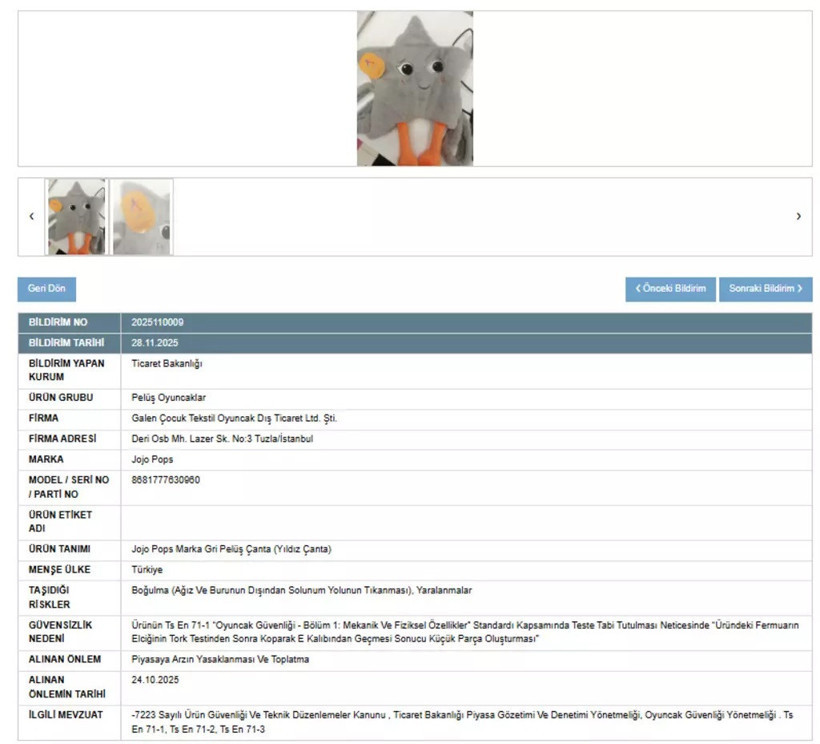Click the model number 8681777630960
Screen dimensions: 820x744
pyautogui.click(x=166, y=480)
